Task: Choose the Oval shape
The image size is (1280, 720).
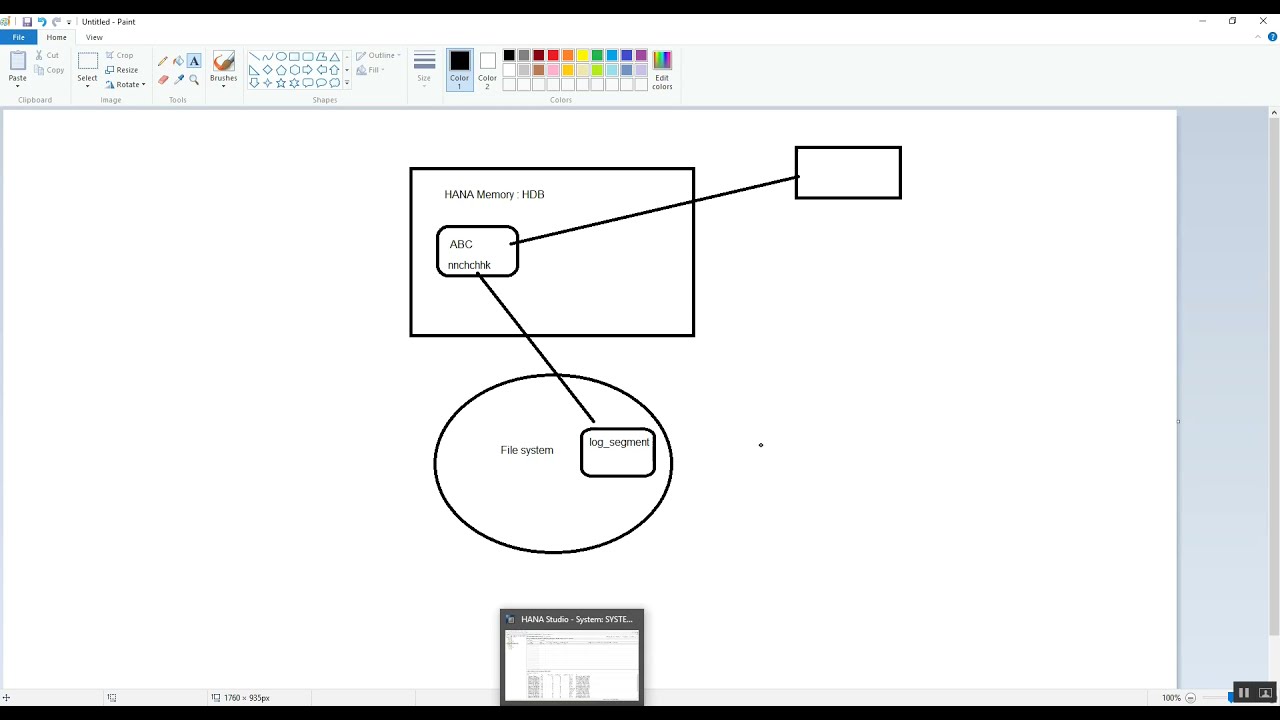Action: pos(281,57)
